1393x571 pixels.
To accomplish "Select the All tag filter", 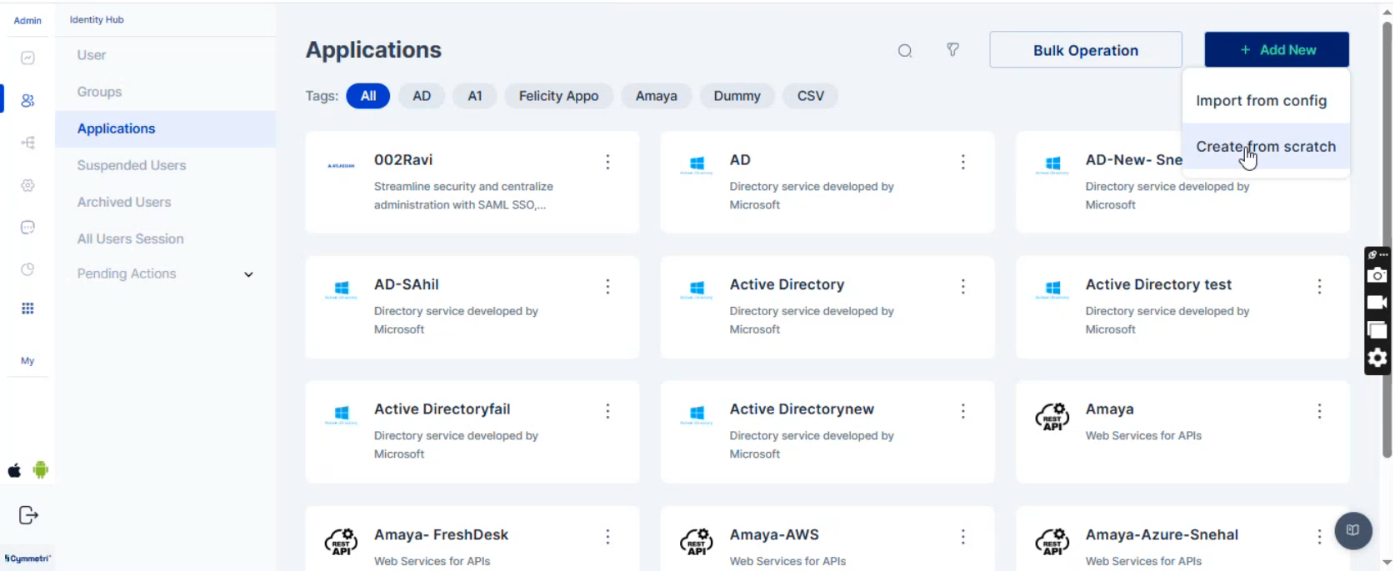I will tap(368, 96).
